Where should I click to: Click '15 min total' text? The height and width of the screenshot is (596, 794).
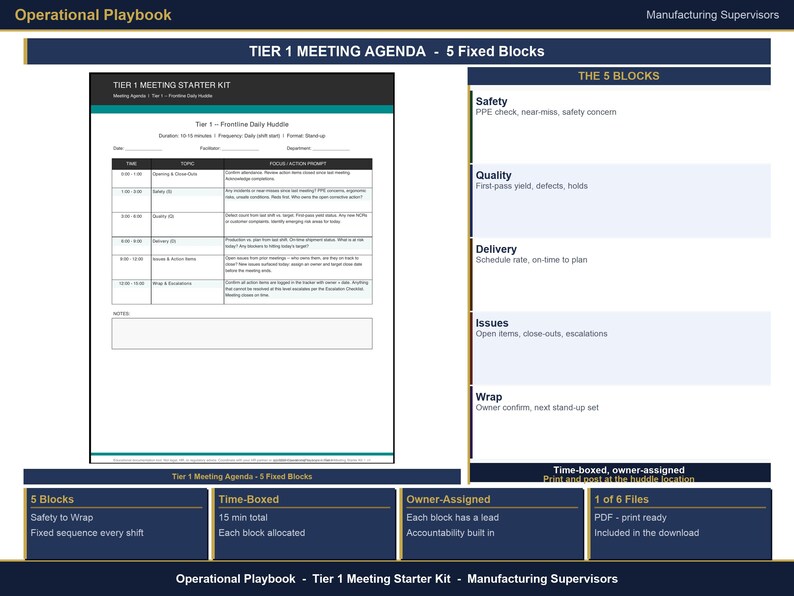pos(243,518)
